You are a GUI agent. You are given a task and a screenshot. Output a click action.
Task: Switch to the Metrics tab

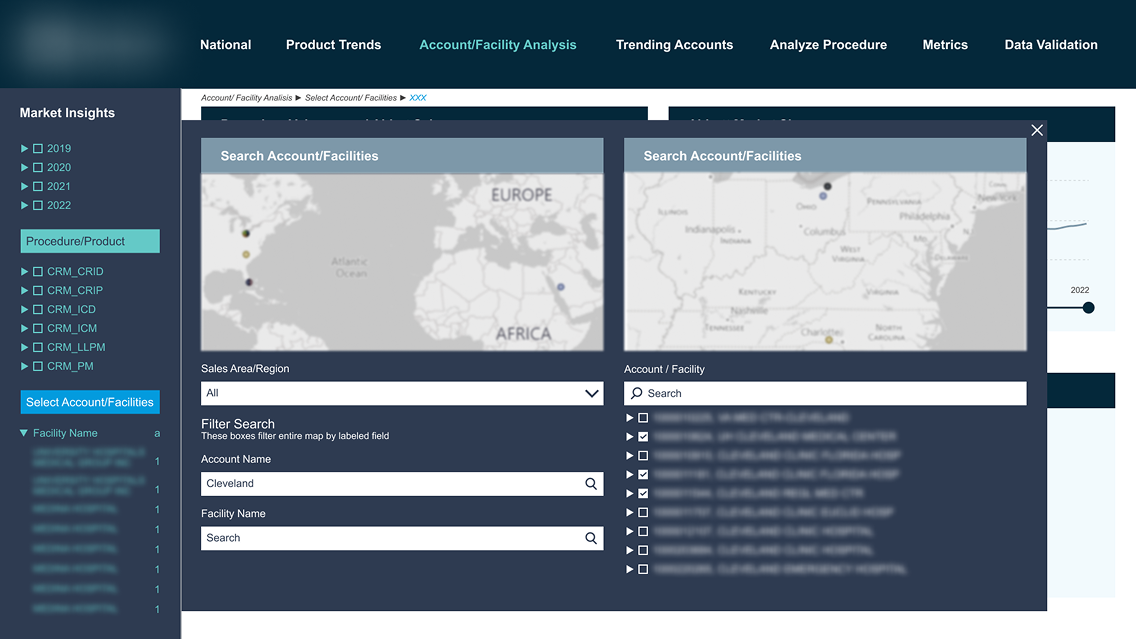click(945, 45)
